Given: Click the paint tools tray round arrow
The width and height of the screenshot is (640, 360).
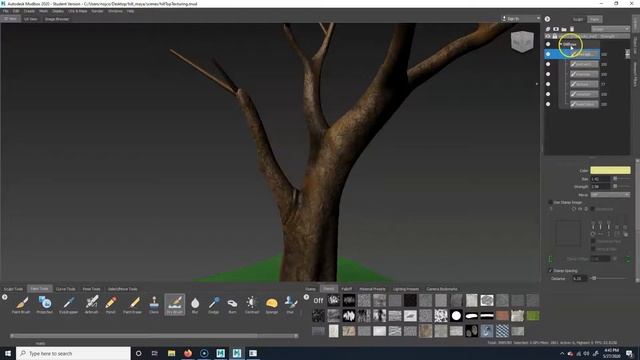Looking at the screenshot, I should tap(4, 297).
